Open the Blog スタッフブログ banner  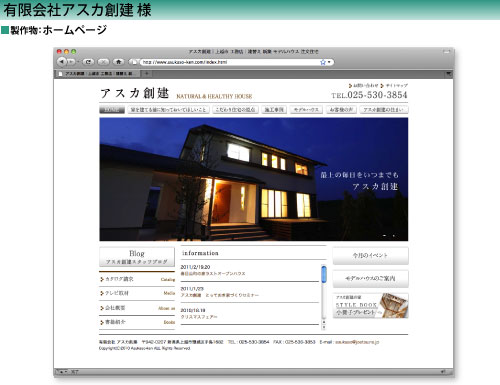137,257
